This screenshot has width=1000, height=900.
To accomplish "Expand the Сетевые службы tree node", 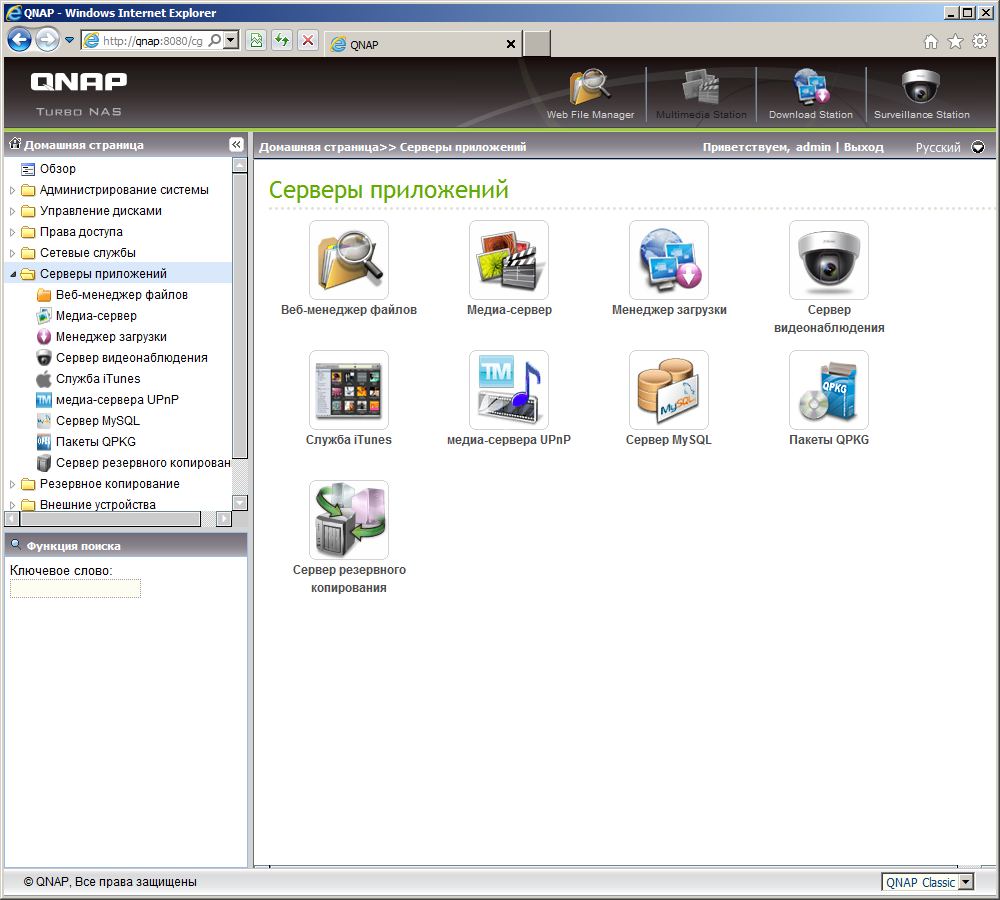I will point(12,253).
